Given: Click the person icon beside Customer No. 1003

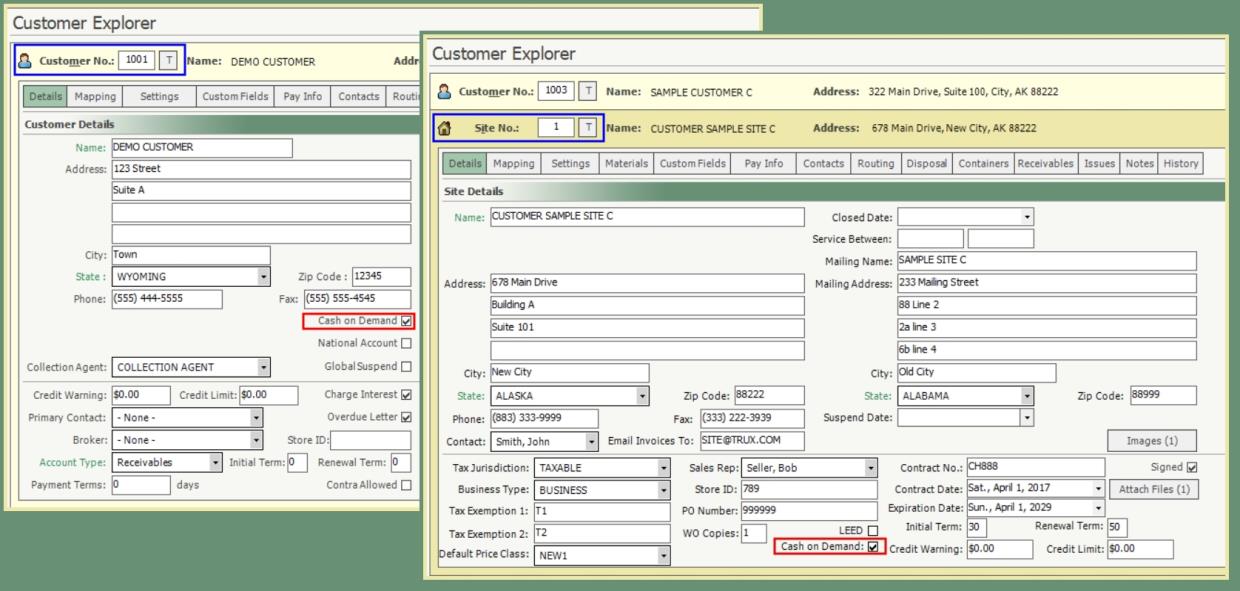Looking at the screenshot, I should point(446,92).
